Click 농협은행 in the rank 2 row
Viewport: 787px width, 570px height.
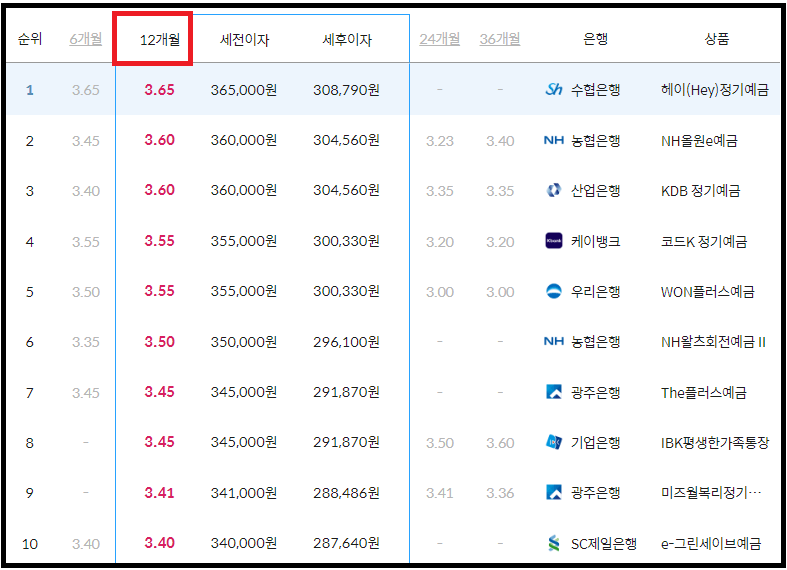pos(596,140)
